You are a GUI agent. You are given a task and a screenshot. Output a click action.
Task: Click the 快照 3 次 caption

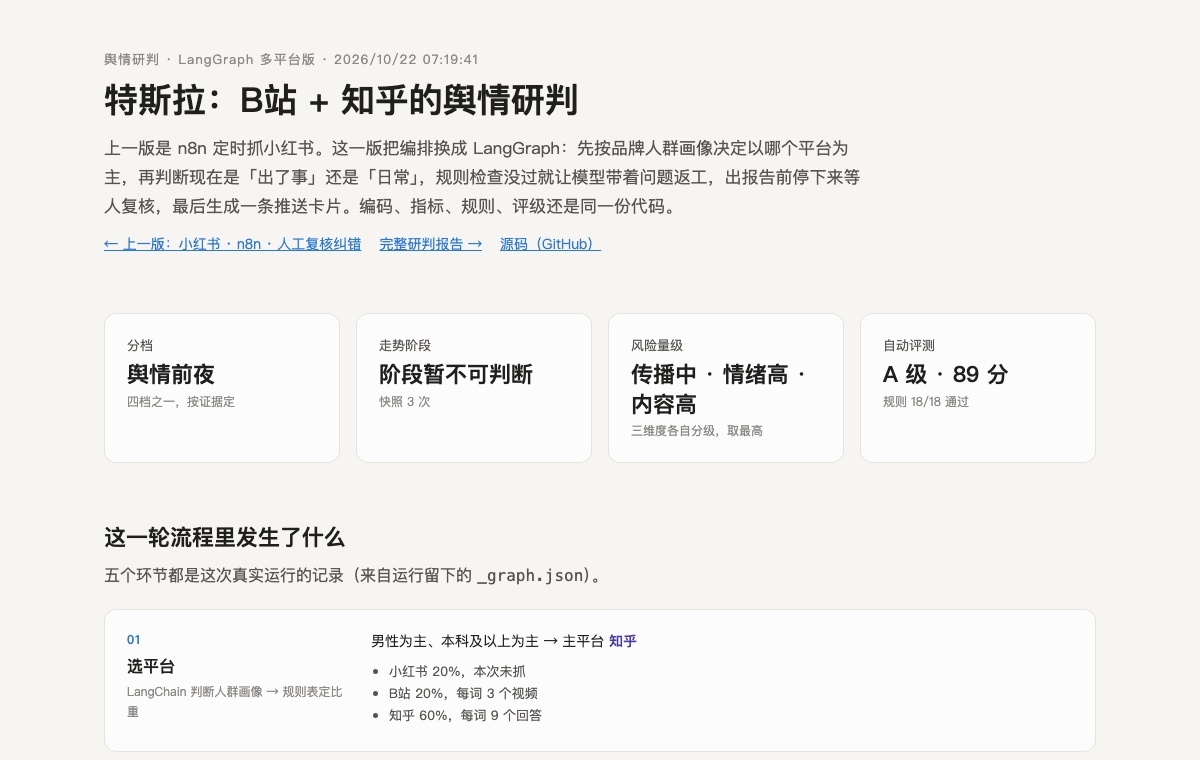click(404, 402)
